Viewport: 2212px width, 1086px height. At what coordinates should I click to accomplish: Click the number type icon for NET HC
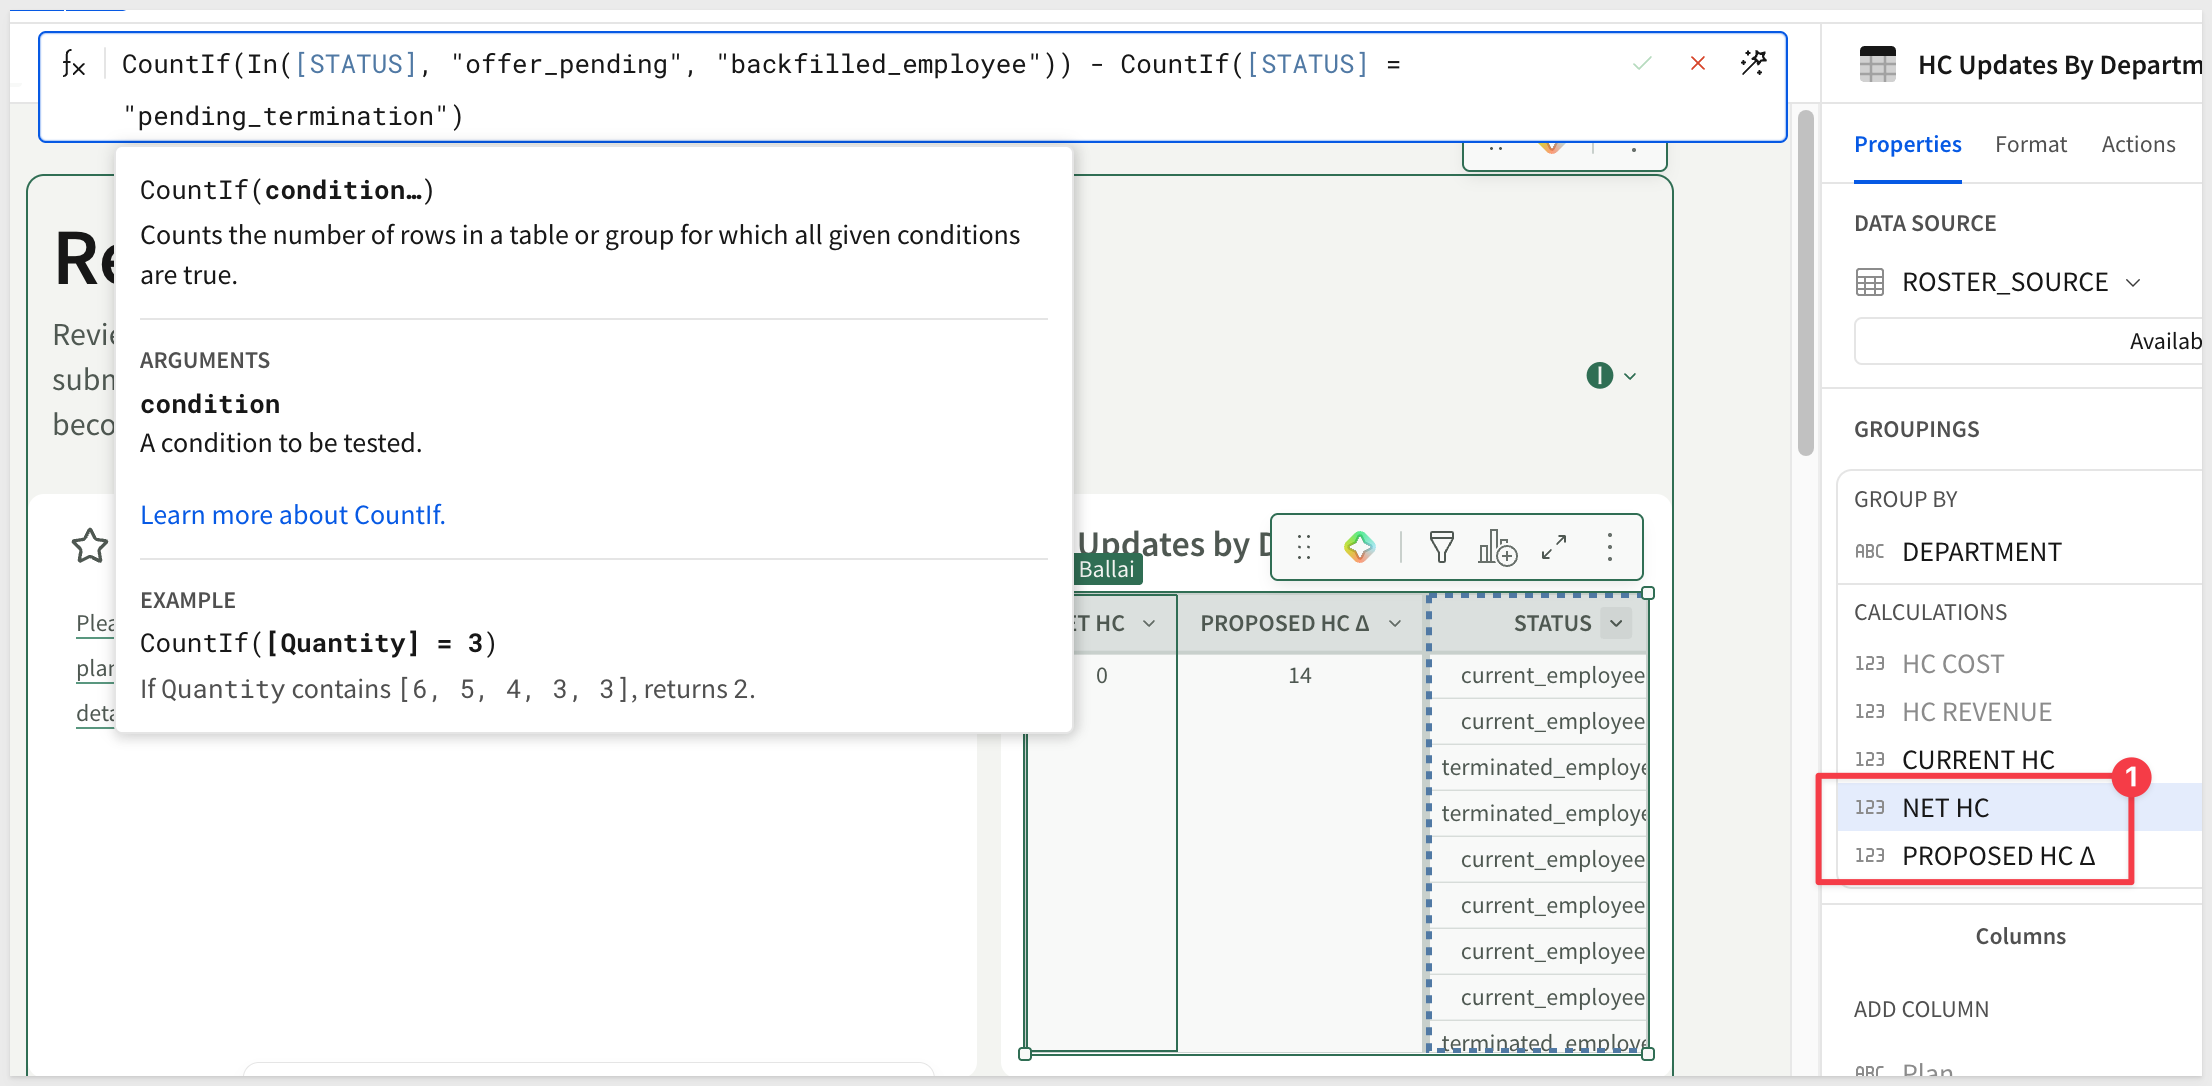click(1869, 808)
